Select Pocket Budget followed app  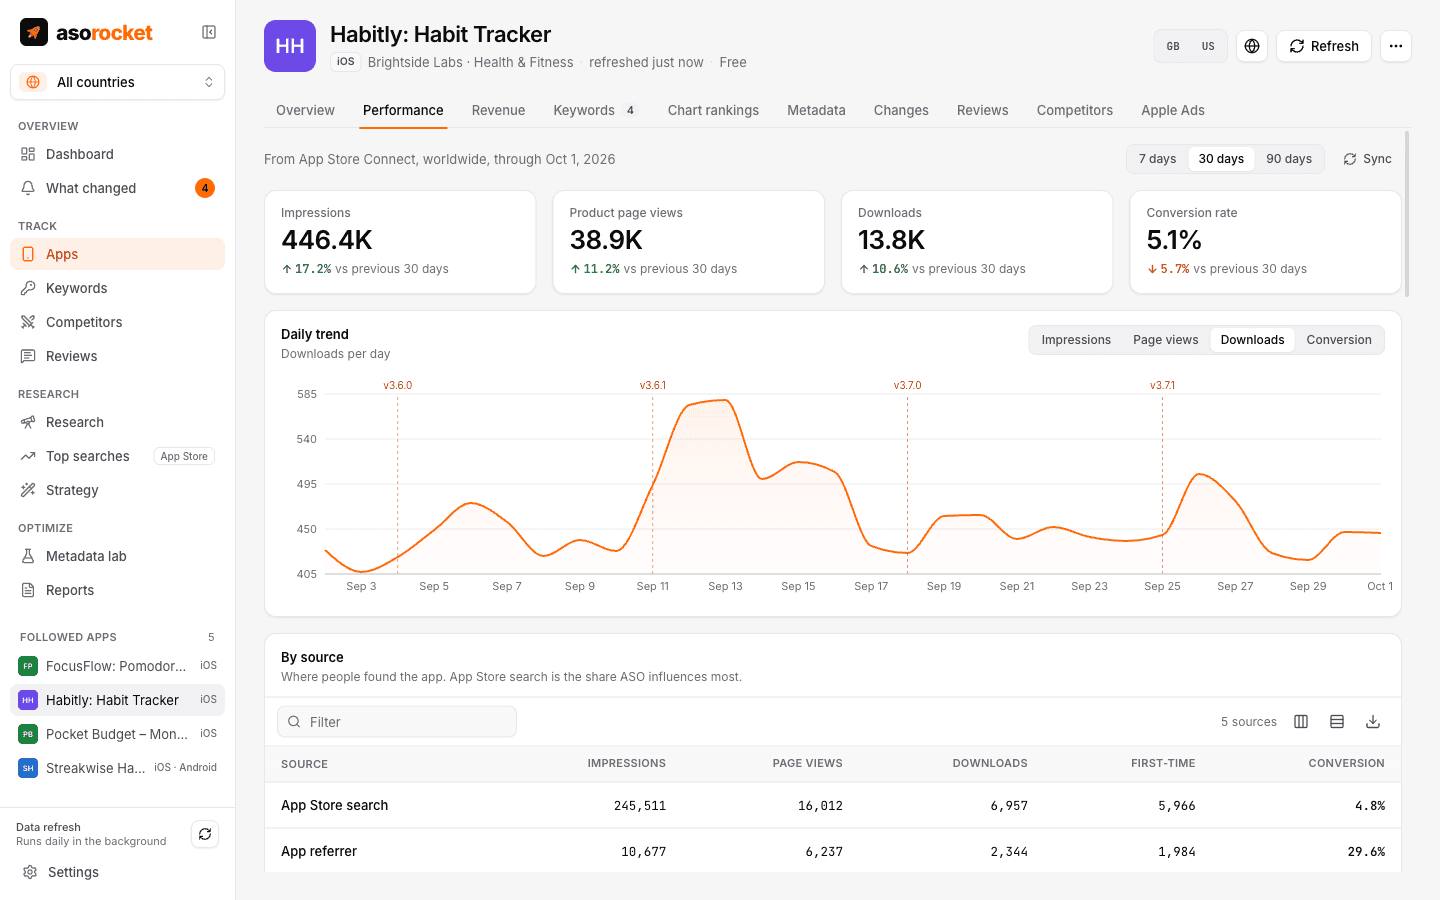pyautogui.click(x=117, y=734)
